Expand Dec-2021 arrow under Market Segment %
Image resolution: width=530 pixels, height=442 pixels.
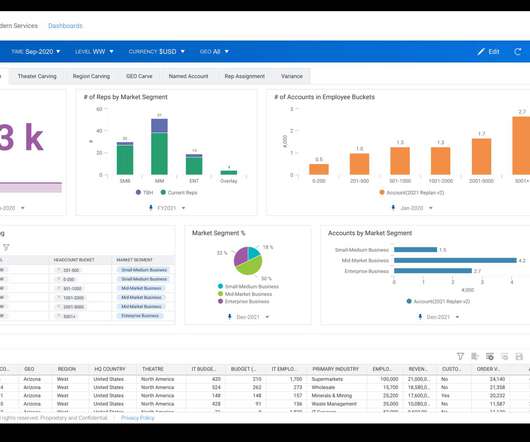(267, 317)
